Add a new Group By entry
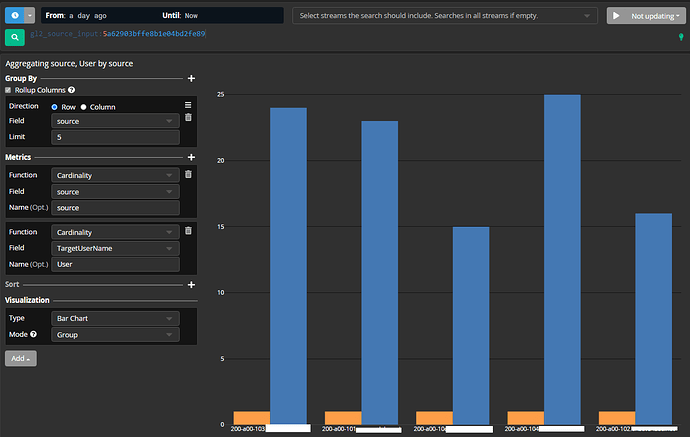The width and height of the screenshot is (690, 437). point(191,78)
